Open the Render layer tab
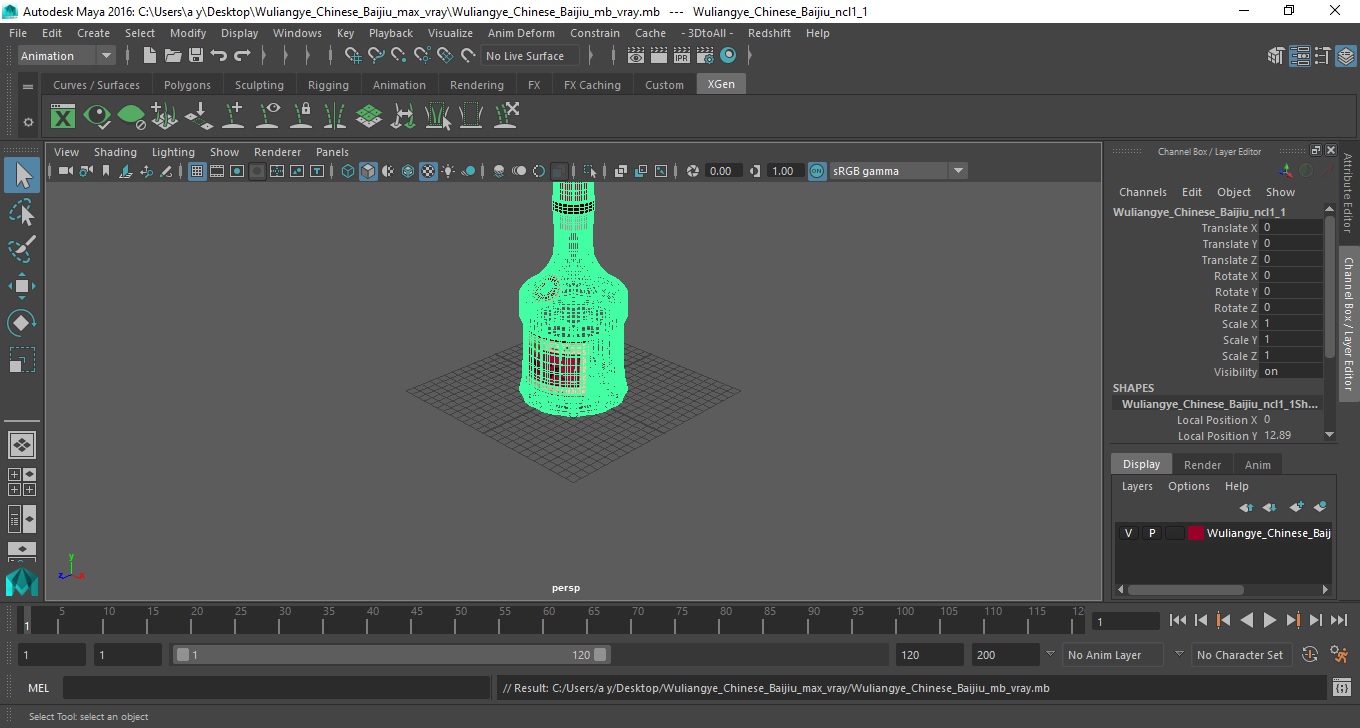Viewport: 1360px width, 728px height. 1202,465
